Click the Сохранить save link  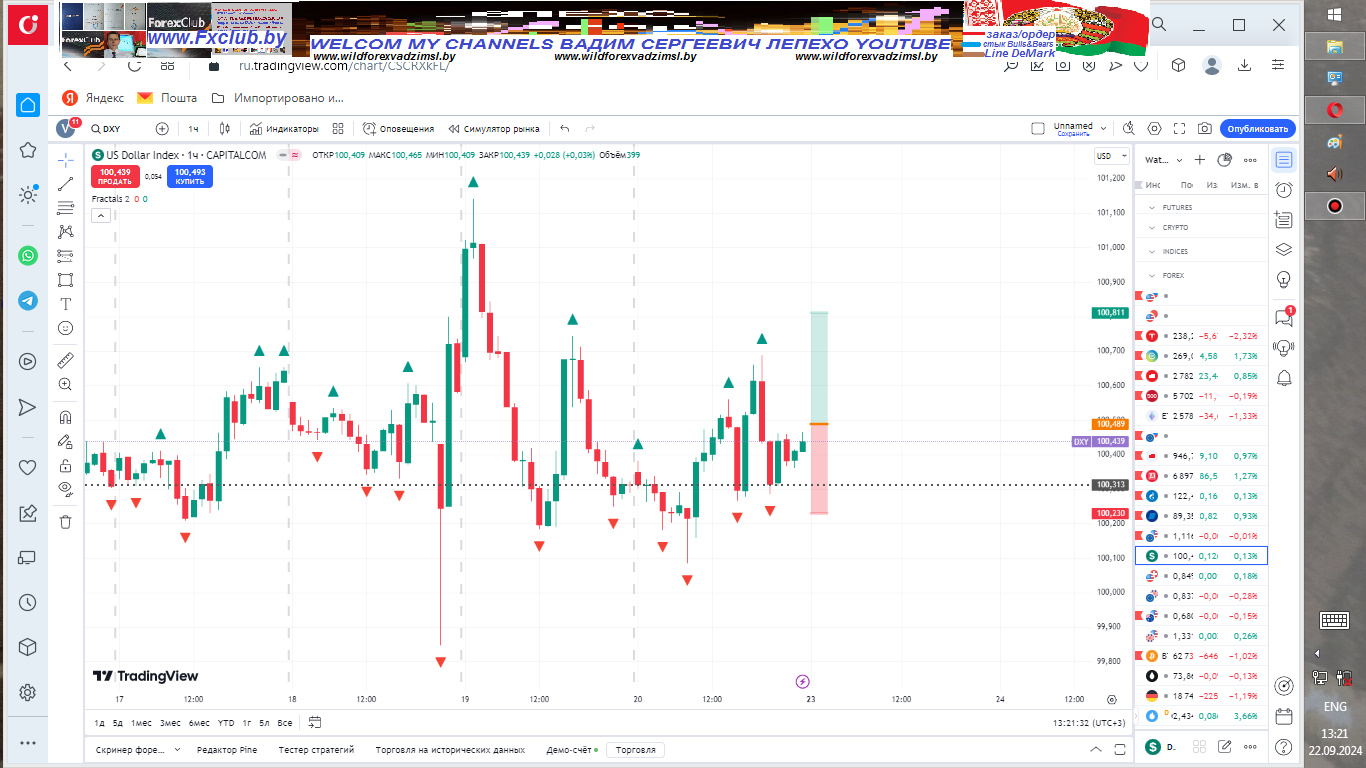pyautogui.click(x=1073, y=133)
